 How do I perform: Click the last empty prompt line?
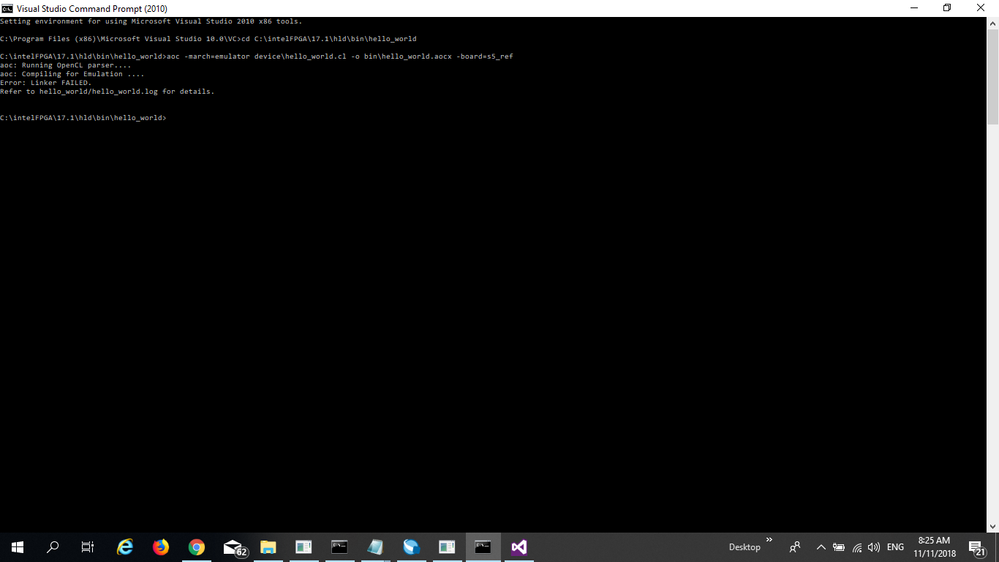tap(83, 118)
